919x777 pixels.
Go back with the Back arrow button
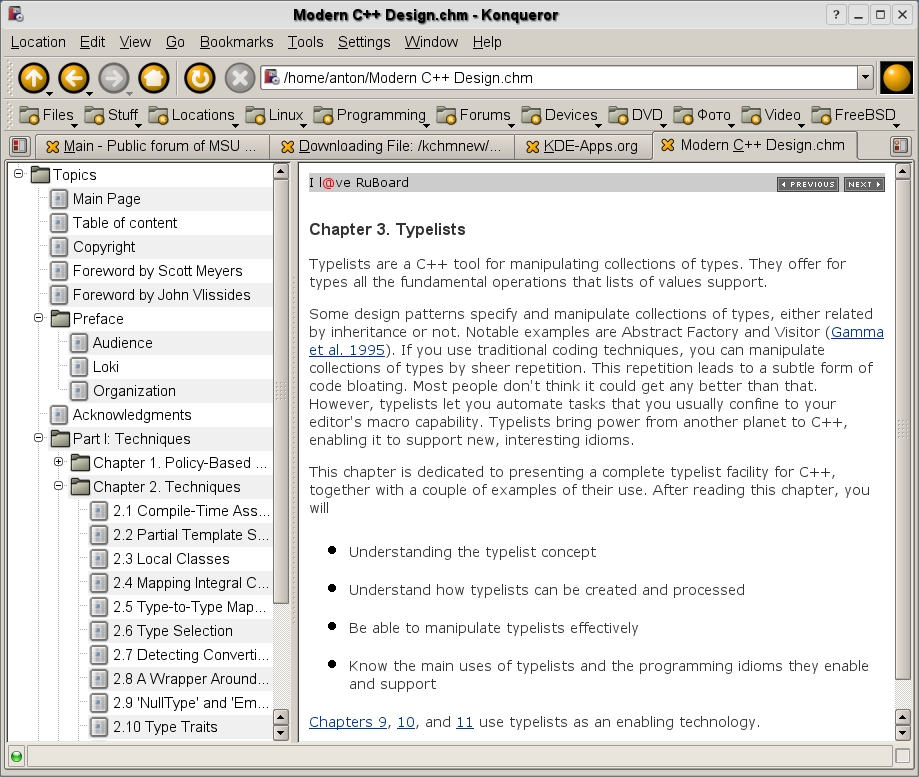coord(73,78)
